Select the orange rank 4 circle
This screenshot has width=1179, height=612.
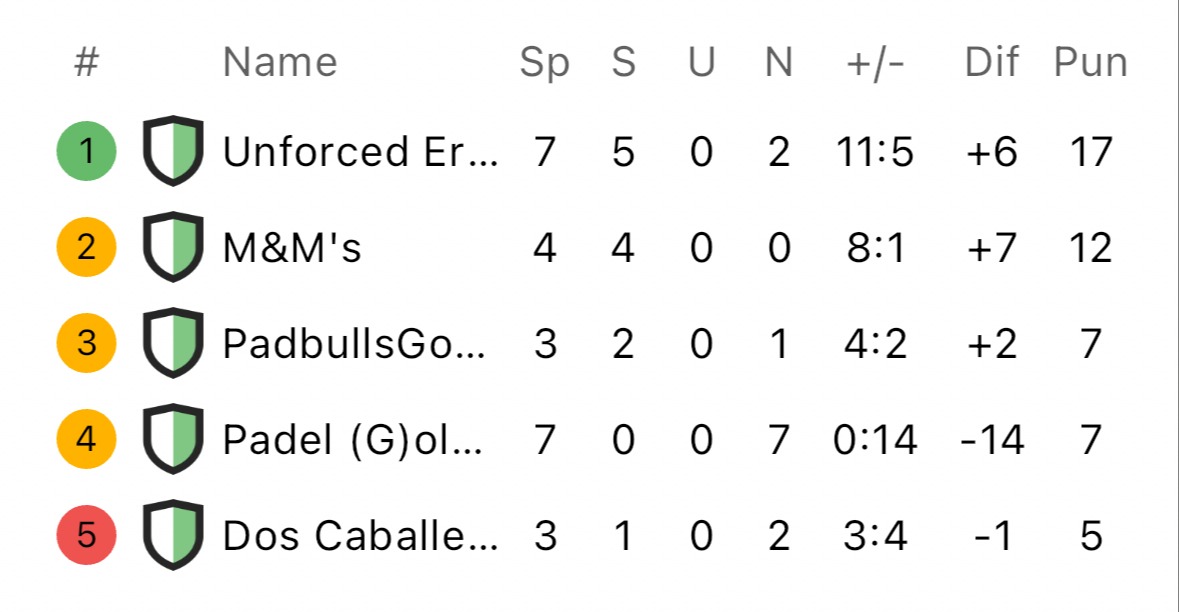coord(86,439)
